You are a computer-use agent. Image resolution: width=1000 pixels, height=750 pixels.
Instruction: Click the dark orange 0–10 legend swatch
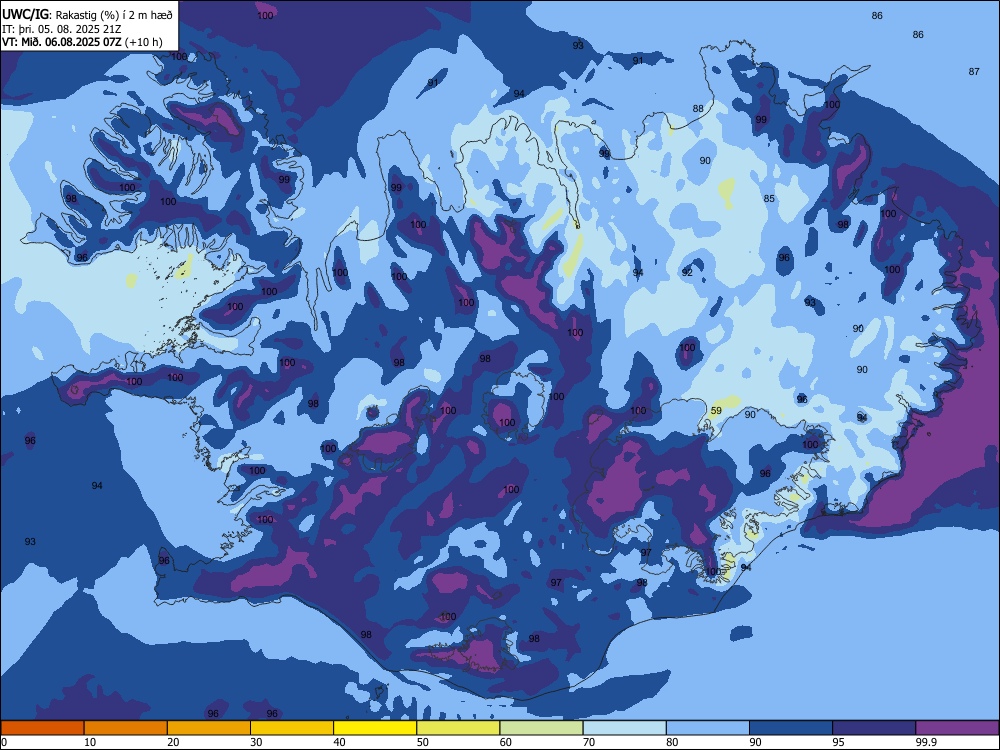pos(42,728)
